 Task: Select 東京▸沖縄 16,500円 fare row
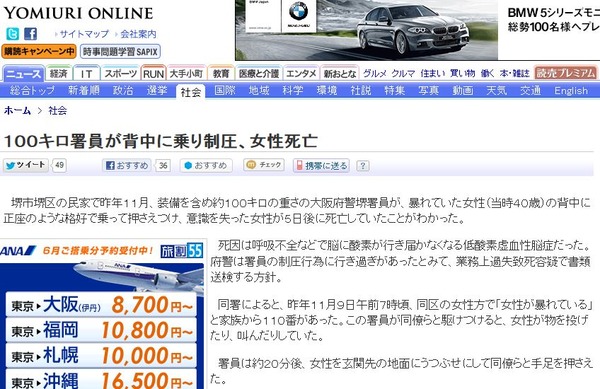(x=101, y=379)
